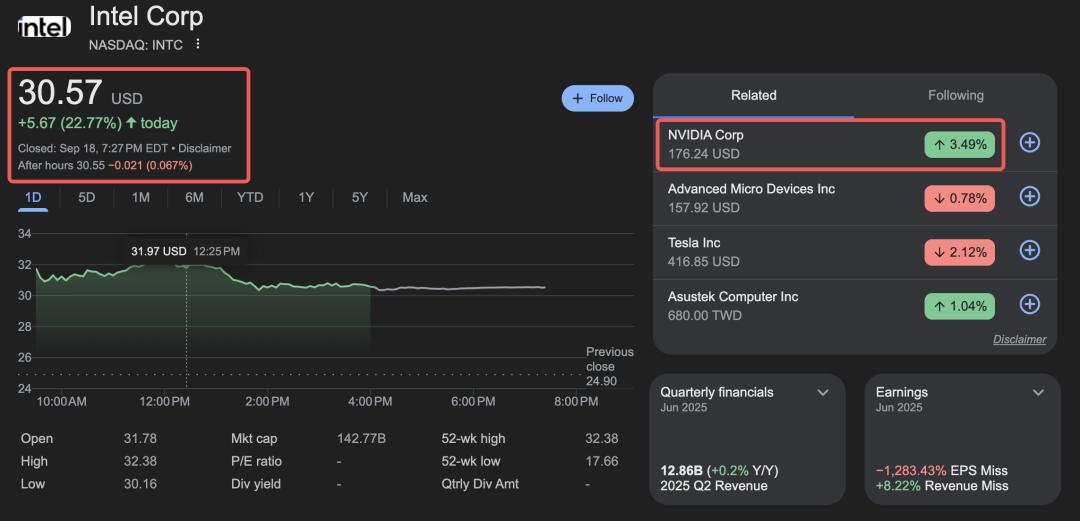
Task: Select the Related tab
Action: [x=753, y=96]
